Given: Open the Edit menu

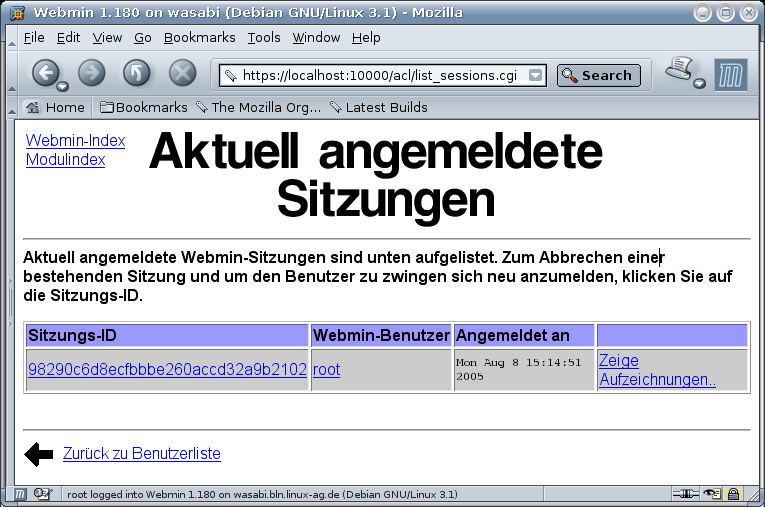Looking at the screenshot, I should tap(68, 38).
